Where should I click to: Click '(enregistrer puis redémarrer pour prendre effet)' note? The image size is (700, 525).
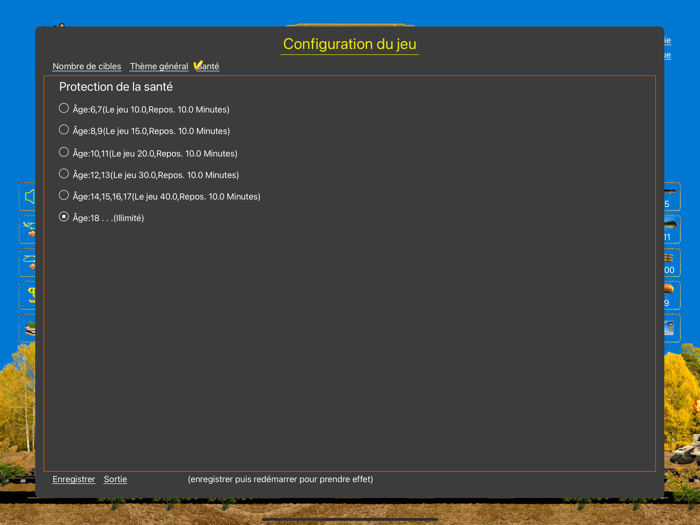click(x=280, y=479)
